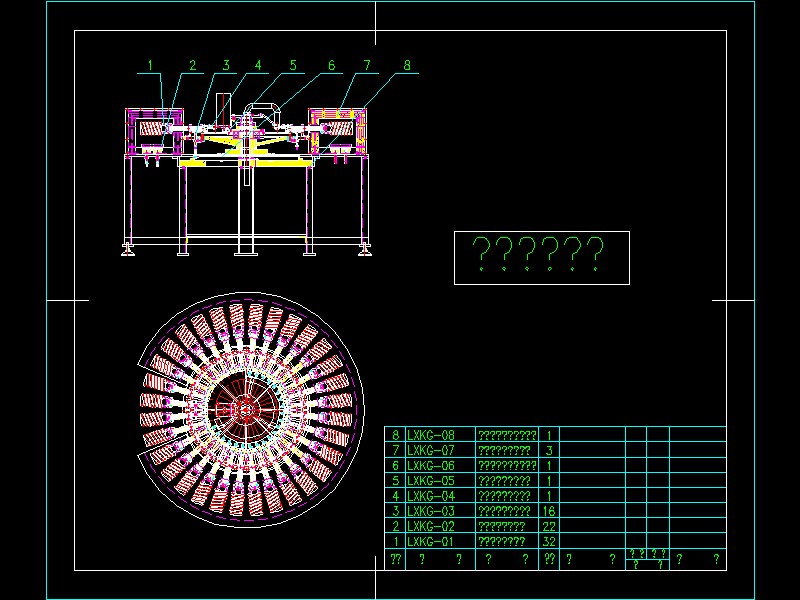
Task: Select part code LXKG-05 in the parts table
Action: (x=431, y=481)
